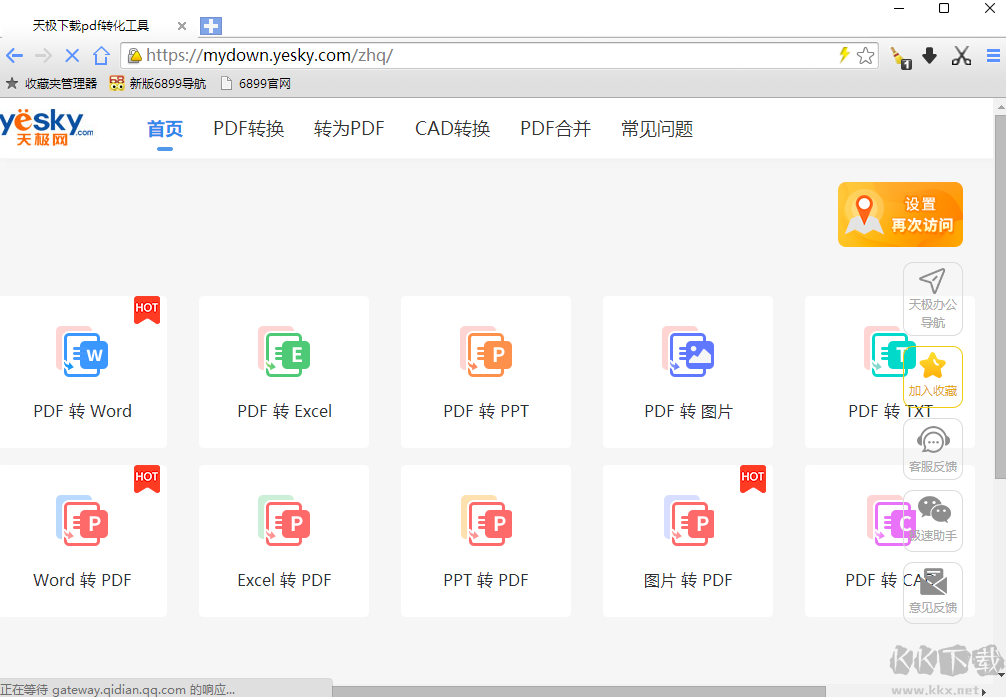The width and height of the screenshot is (1006, 697).
Task: Open 常见问题 page
Action: point(656,129)
